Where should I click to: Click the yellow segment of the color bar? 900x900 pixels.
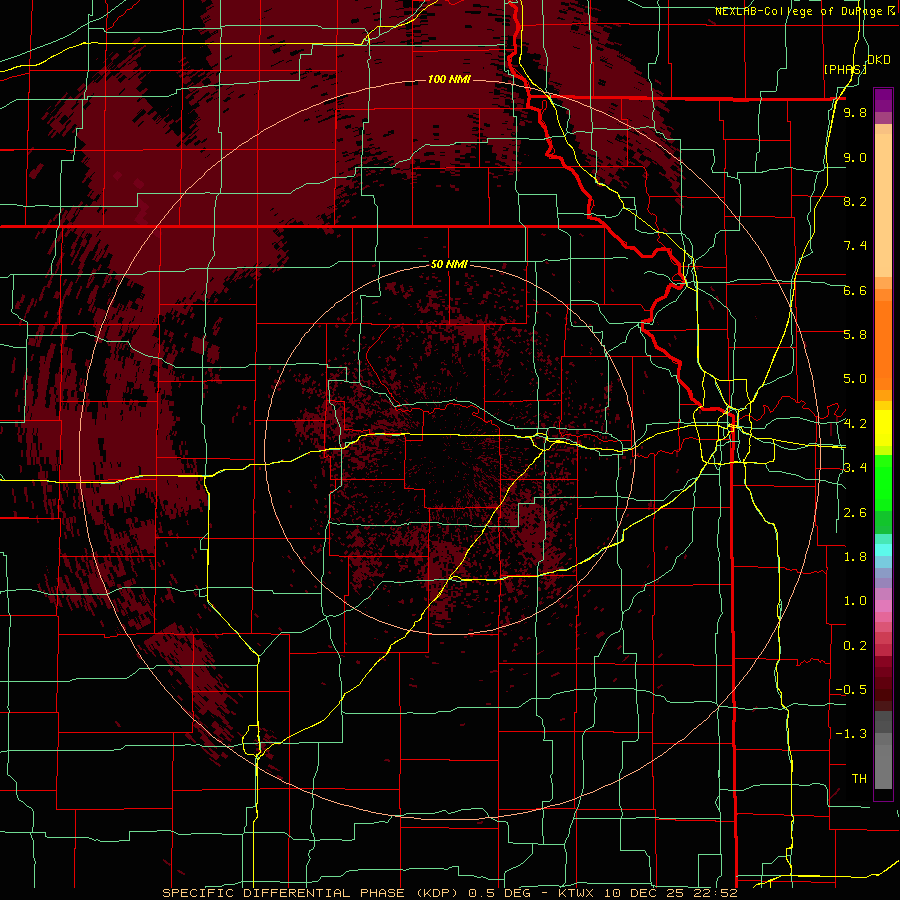click(883, 428)
